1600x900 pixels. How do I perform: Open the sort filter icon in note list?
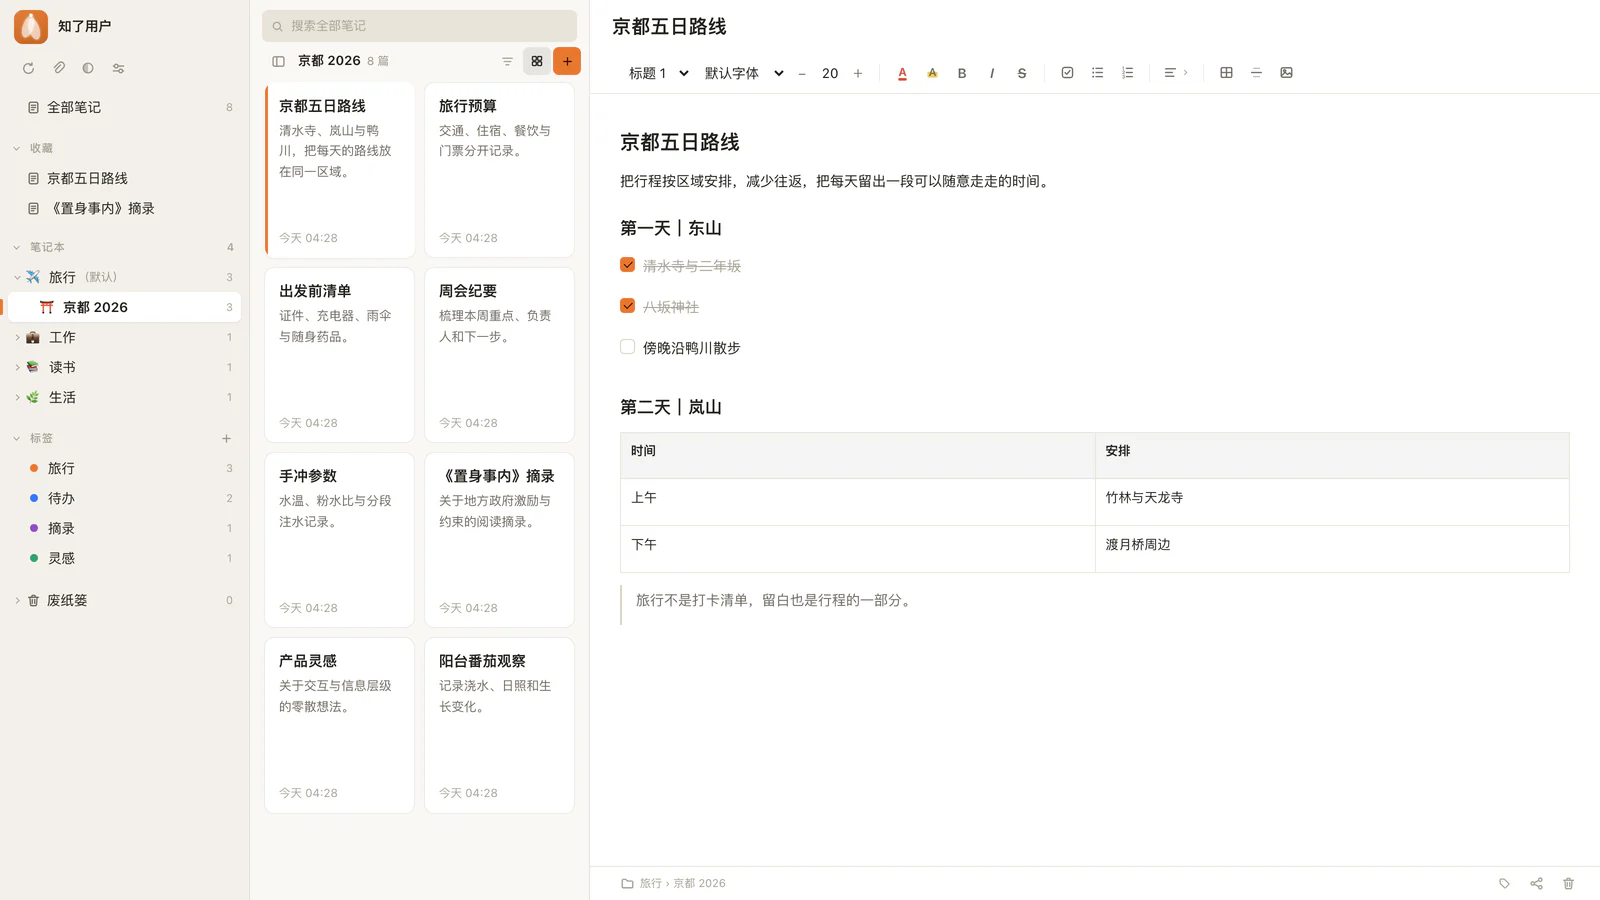(x=507, y=61)
